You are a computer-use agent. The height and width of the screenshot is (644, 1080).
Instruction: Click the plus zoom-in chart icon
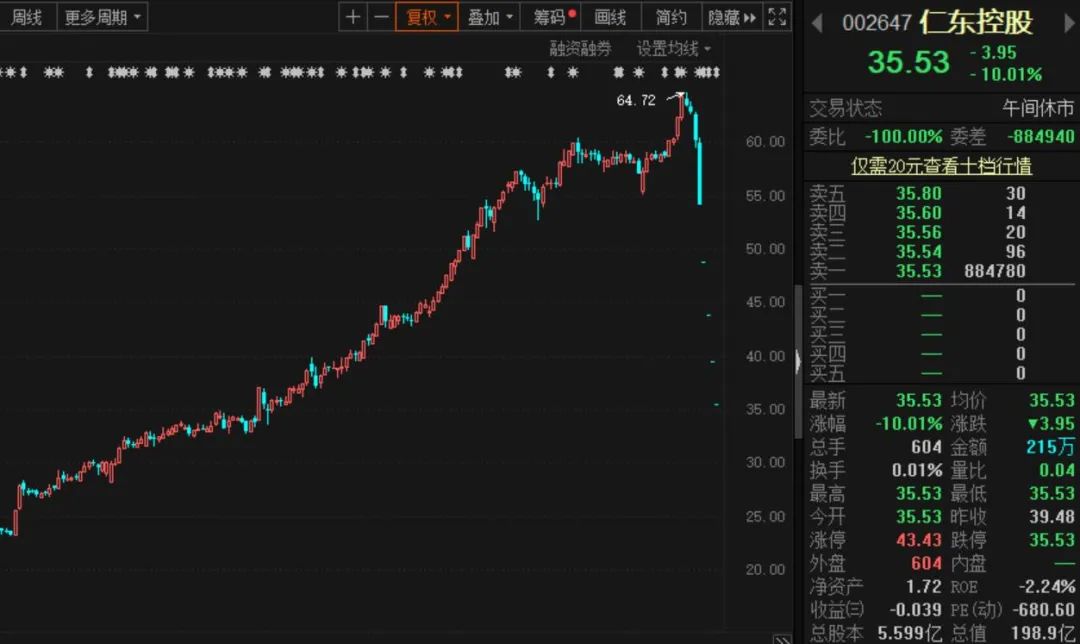[353, 17]
